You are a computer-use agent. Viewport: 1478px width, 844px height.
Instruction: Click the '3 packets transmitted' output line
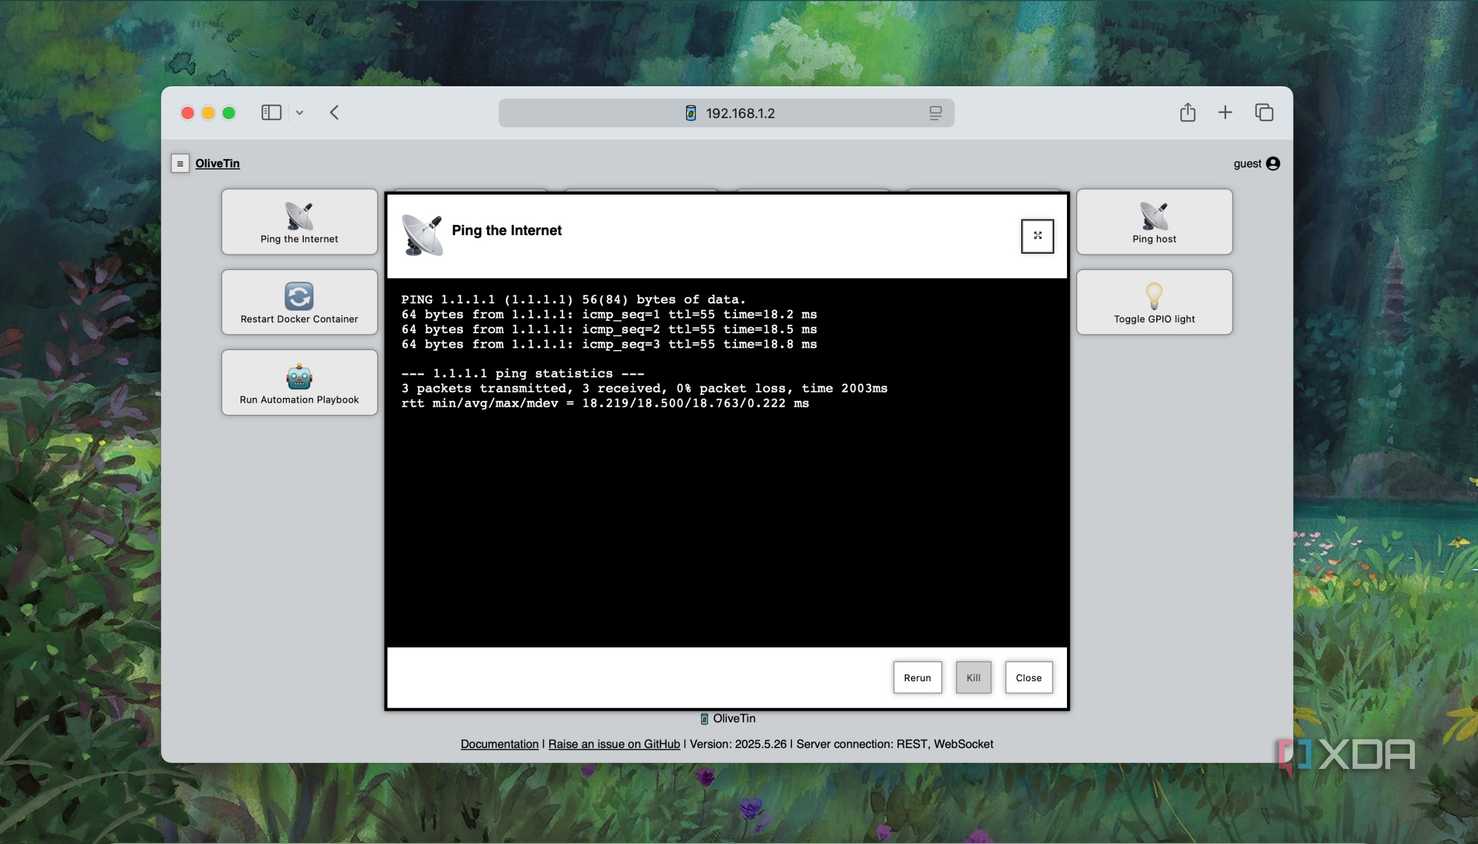tap(644, 388)
